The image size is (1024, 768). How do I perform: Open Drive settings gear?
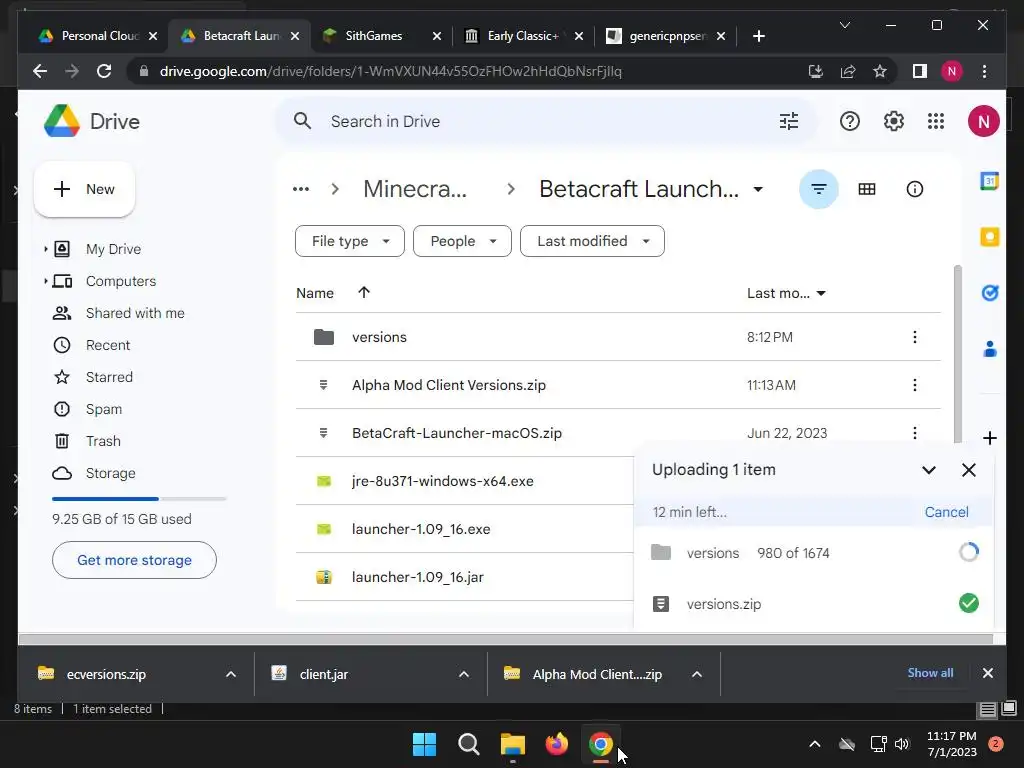point(893,121)
